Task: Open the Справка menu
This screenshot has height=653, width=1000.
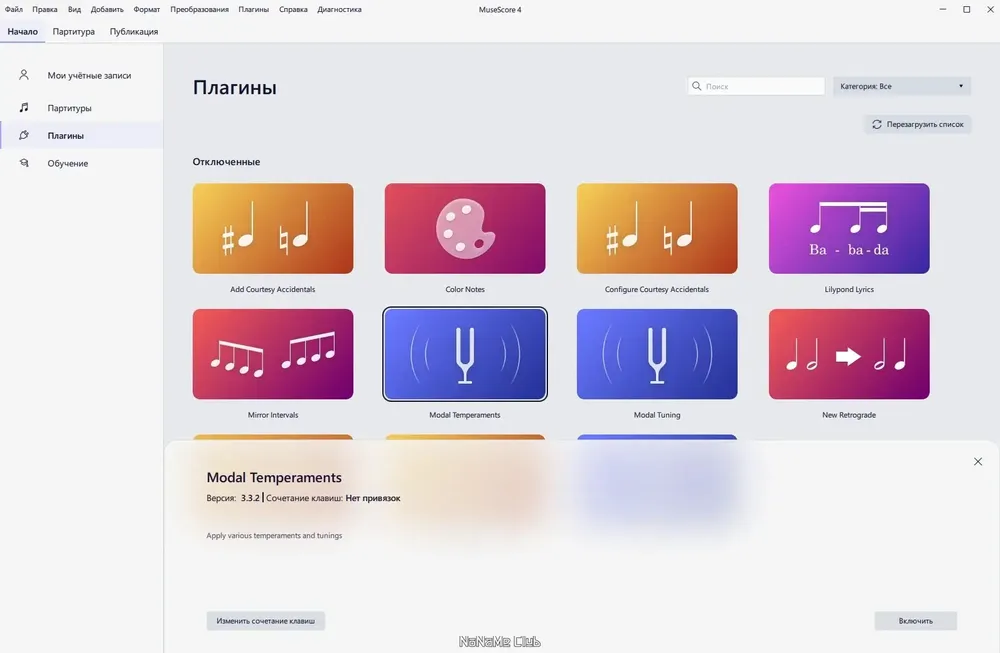Action: coord(293,10)
